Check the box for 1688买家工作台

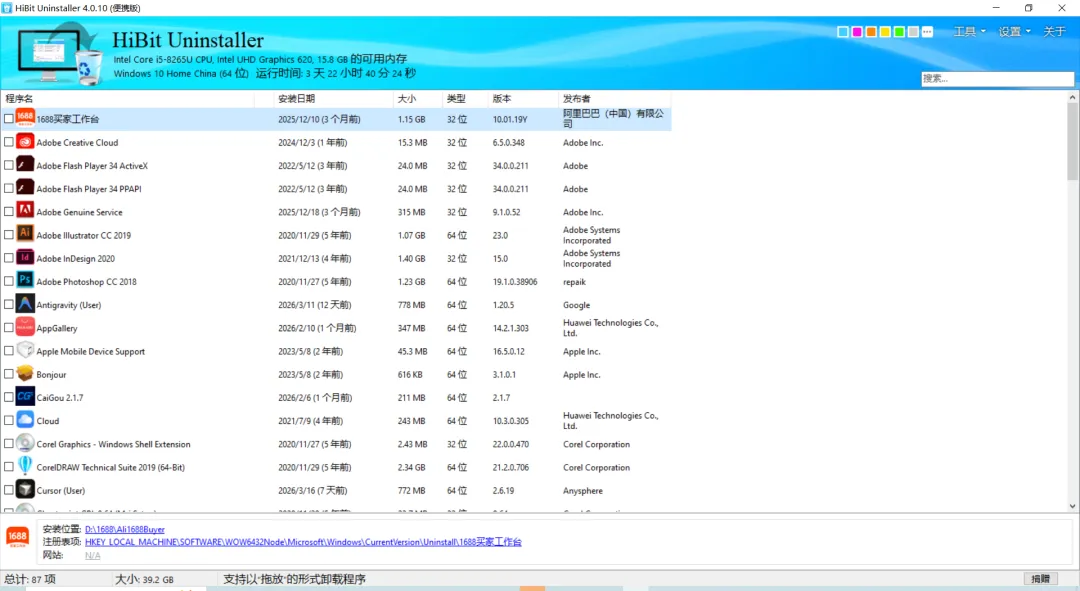click(8, 118)
